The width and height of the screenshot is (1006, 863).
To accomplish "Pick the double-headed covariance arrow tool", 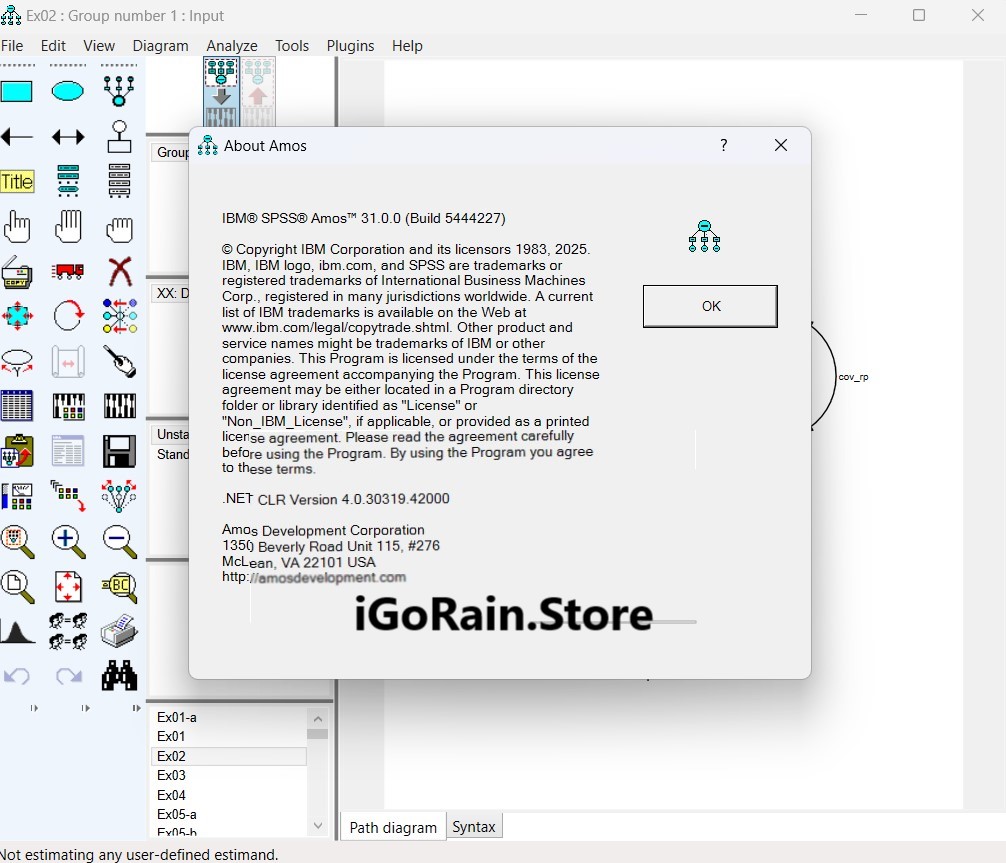I will [x=68, y=137].
